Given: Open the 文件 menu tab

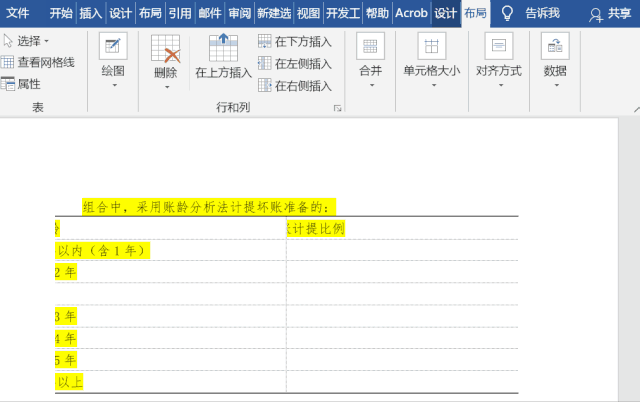Looking at the screenshot, I should tap(18, 13).
